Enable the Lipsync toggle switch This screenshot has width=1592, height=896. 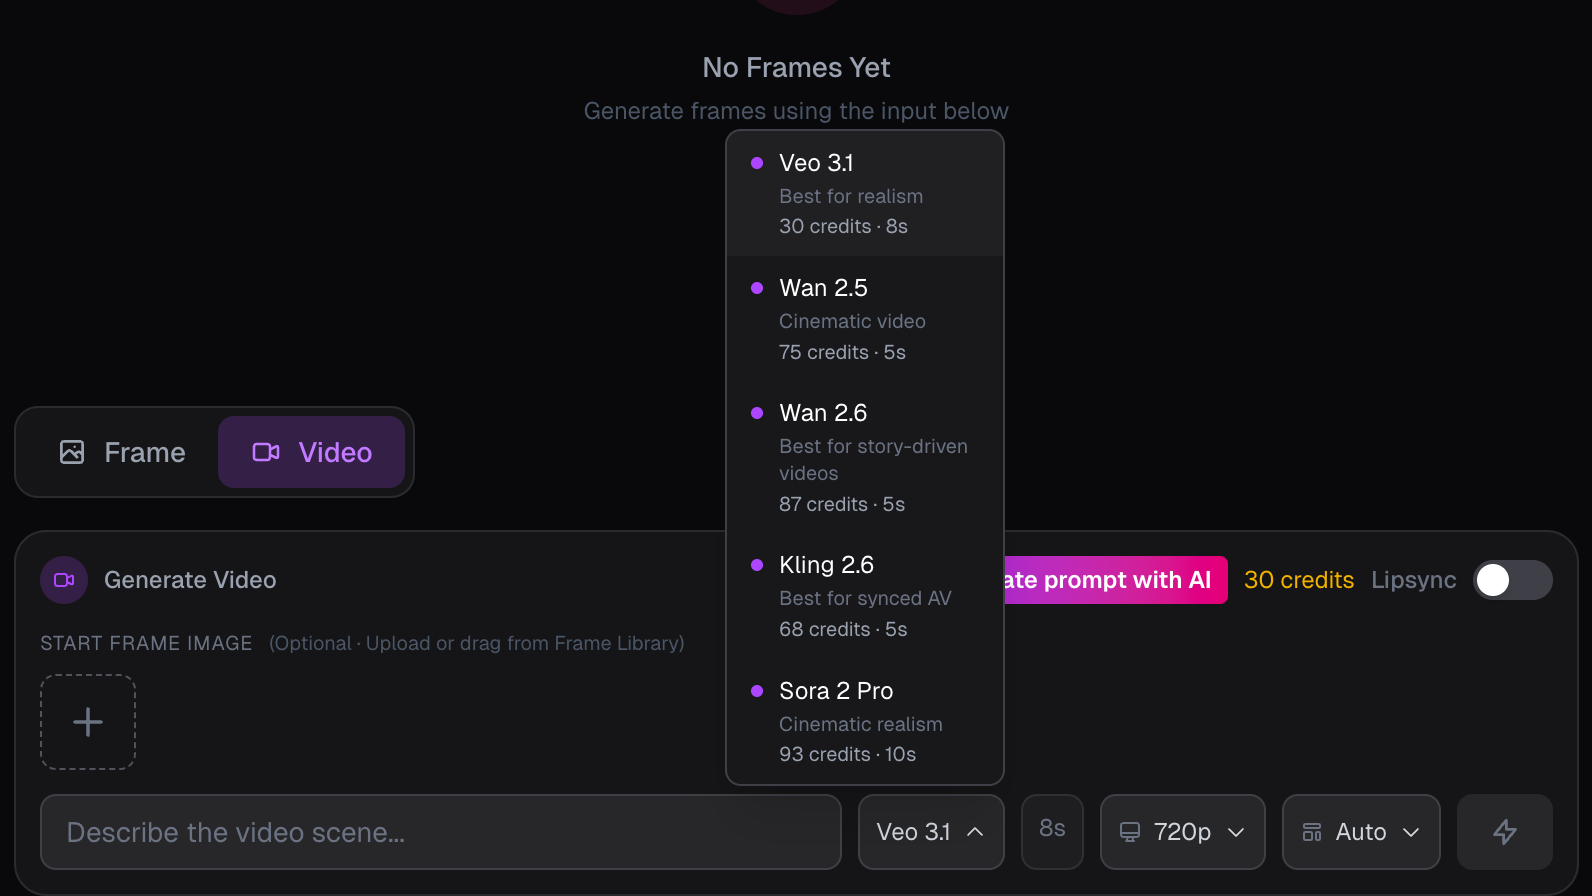pos(1512,580)
